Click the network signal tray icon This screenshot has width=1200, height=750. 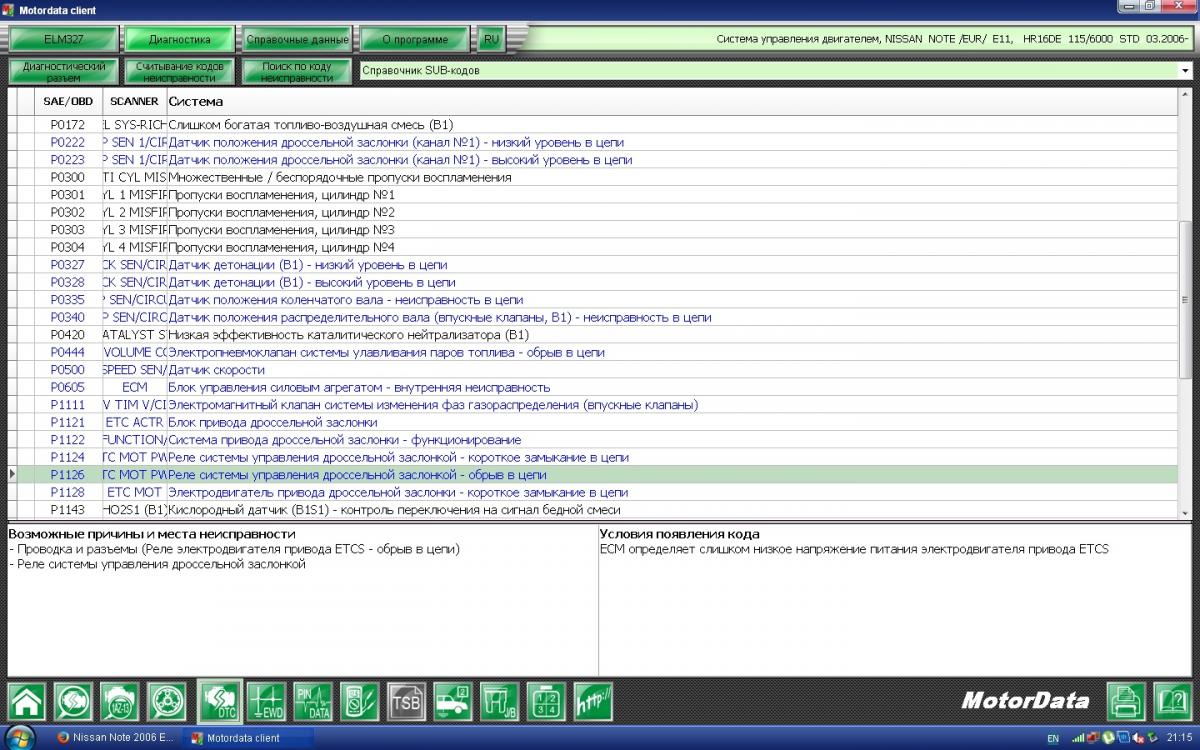(1077, 738)
